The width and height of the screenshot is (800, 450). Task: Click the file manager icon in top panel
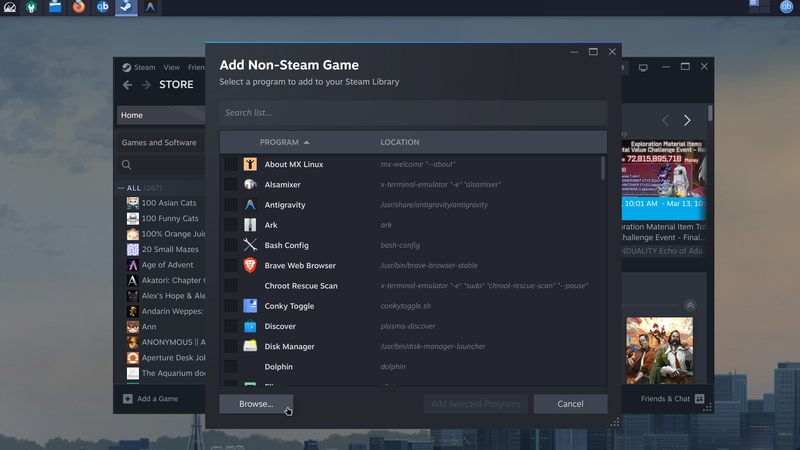tap(55, 7)
